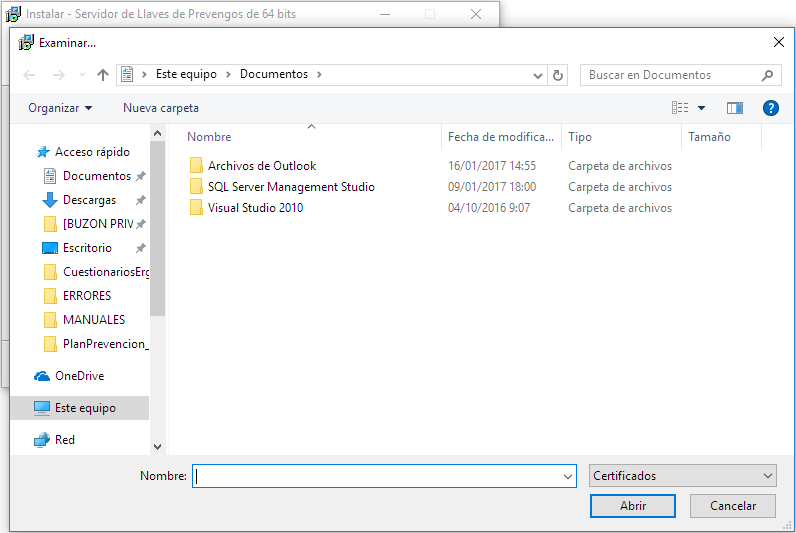Open the Red network location
The height and width of the screenshot is (533, 796).
pos(65,440)
